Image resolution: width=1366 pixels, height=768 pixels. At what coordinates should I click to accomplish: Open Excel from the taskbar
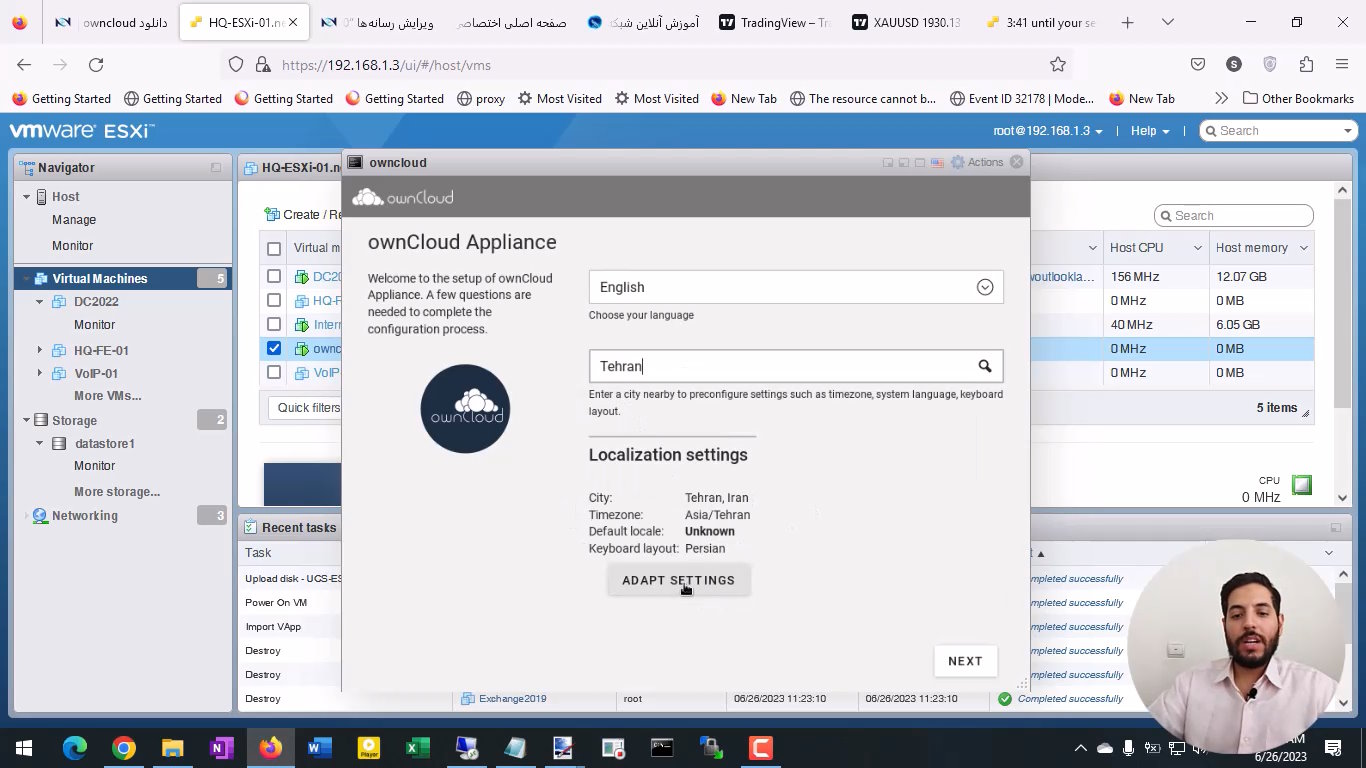[x=418, y=748]
